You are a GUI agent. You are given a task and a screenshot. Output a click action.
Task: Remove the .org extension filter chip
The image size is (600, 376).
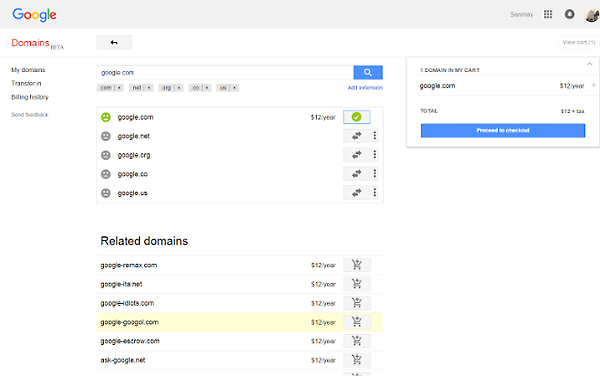(x=179, y=88)
